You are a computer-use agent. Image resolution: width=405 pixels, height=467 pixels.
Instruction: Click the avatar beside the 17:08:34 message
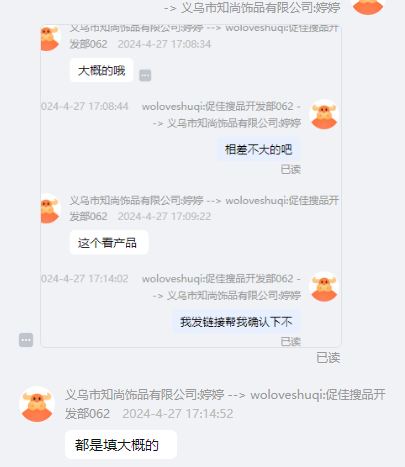tap(50, 37)
